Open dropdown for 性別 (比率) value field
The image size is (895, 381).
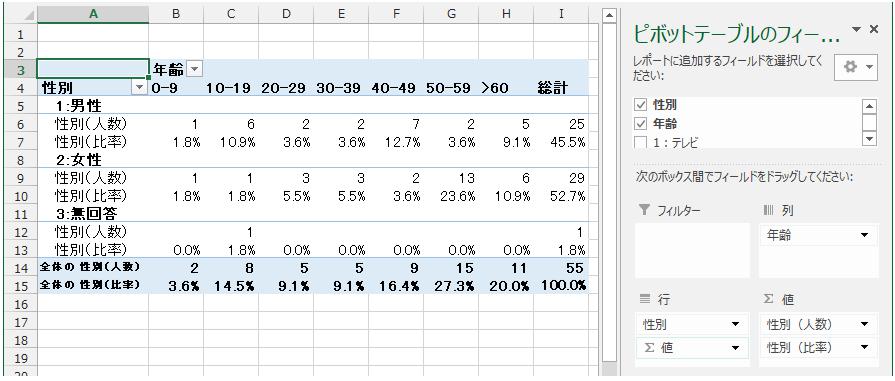pyautogui.click(x=864, y=347)
